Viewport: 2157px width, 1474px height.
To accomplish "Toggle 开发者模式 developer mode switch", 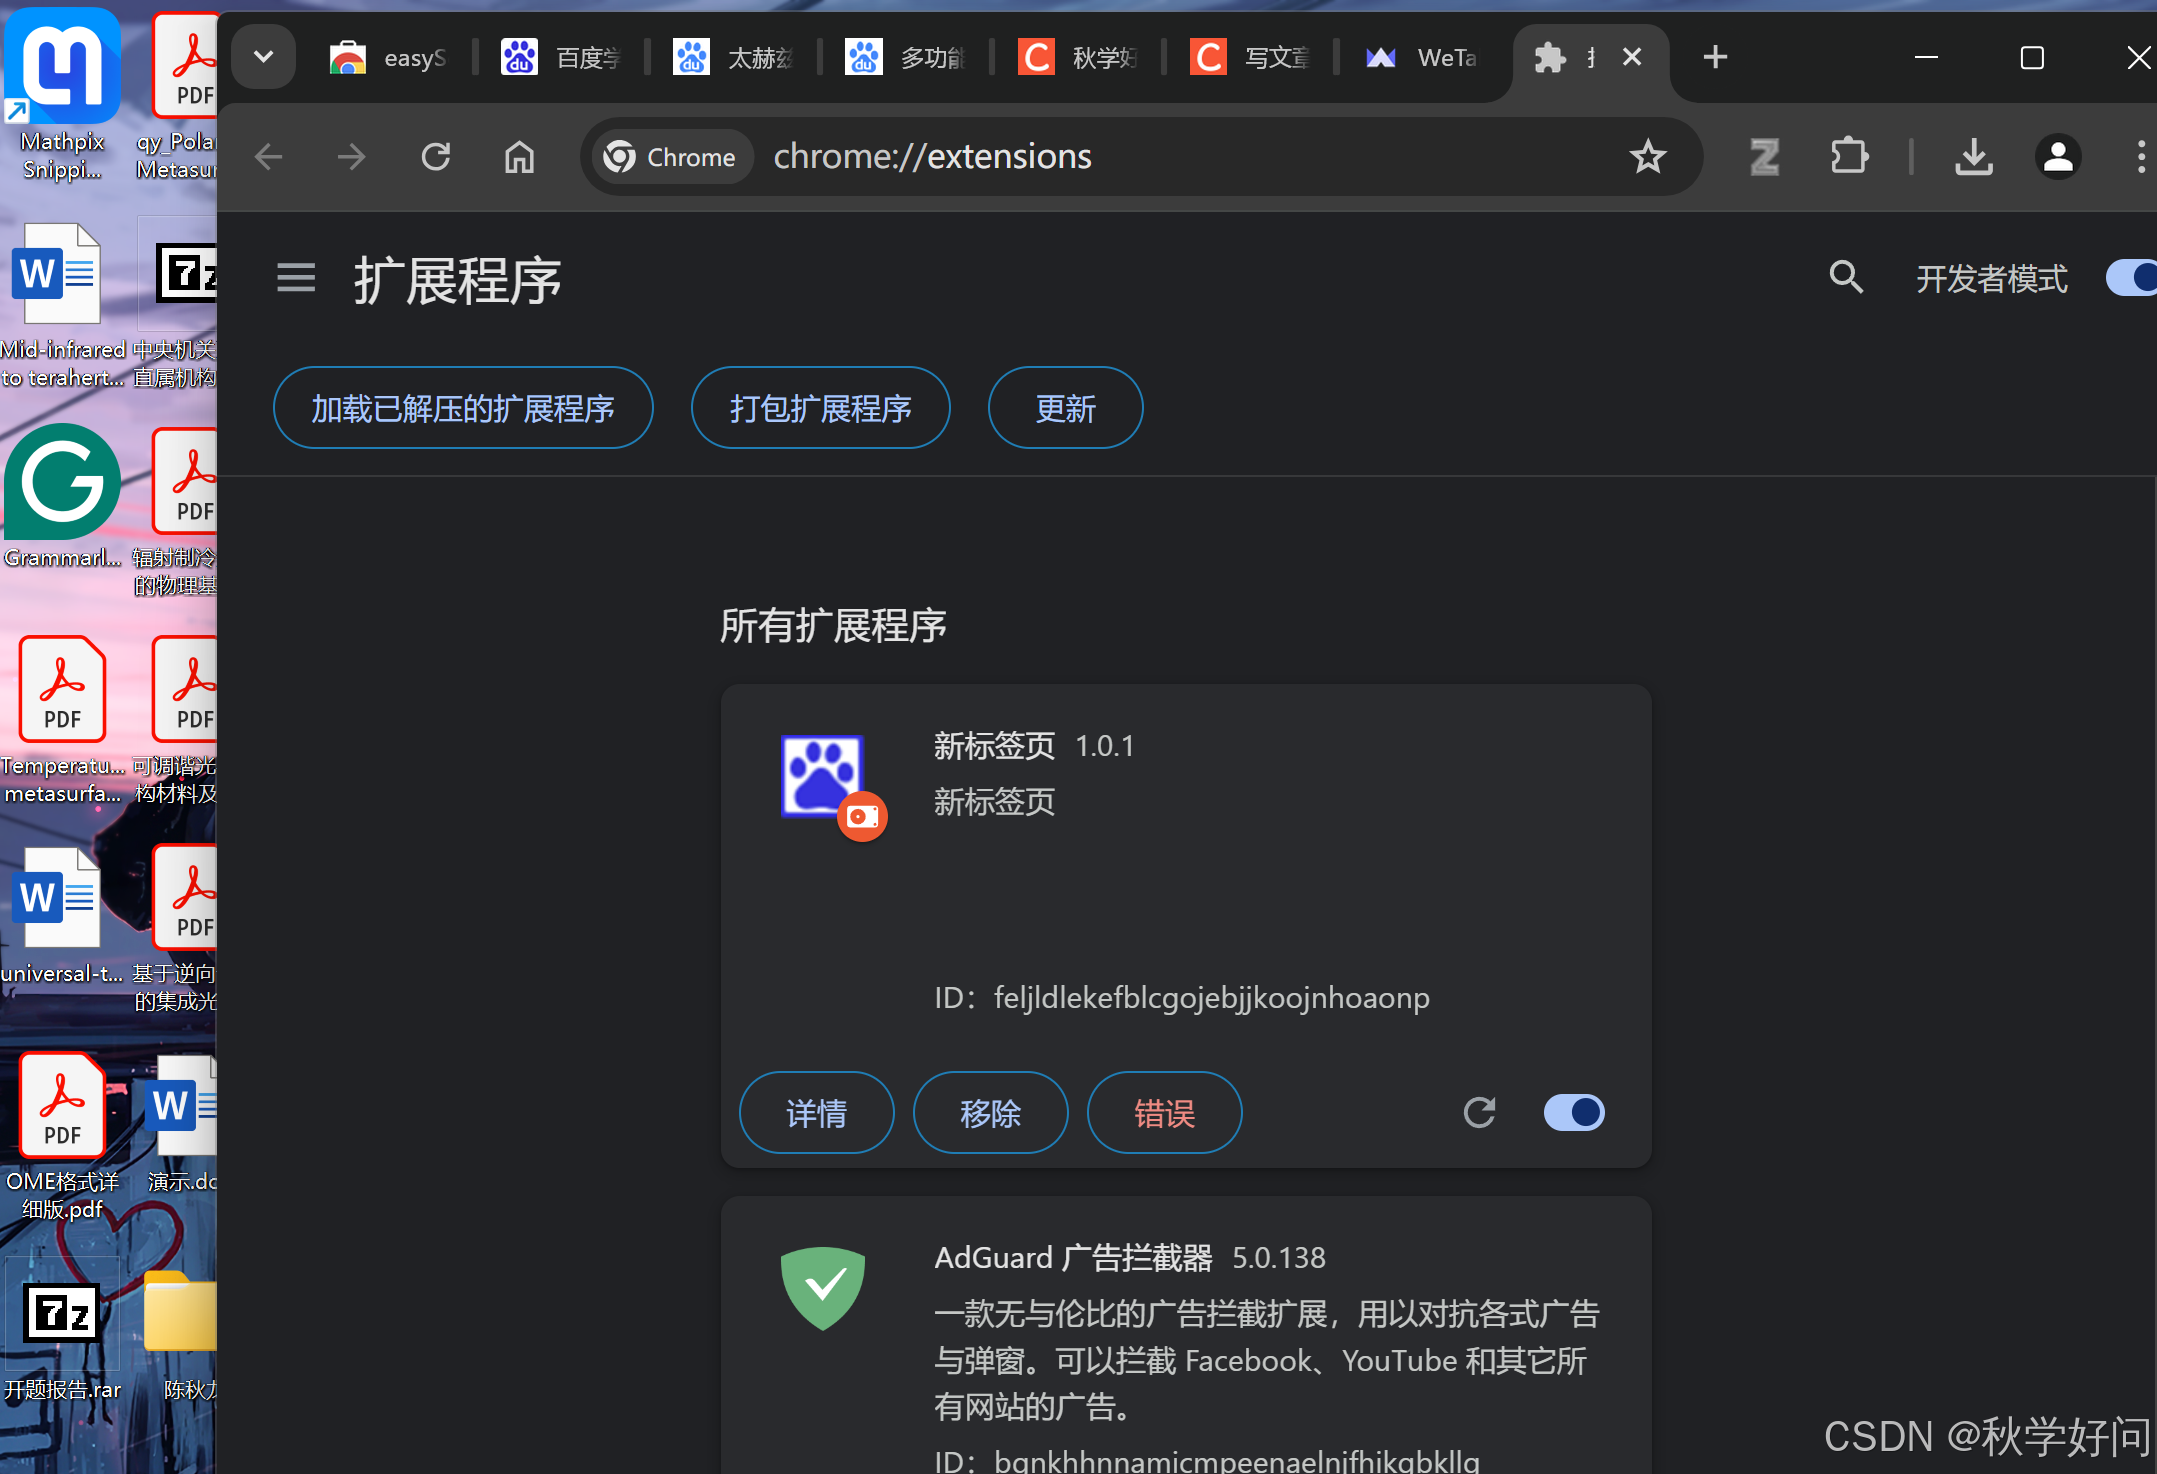I will [x=2134, y=277].
